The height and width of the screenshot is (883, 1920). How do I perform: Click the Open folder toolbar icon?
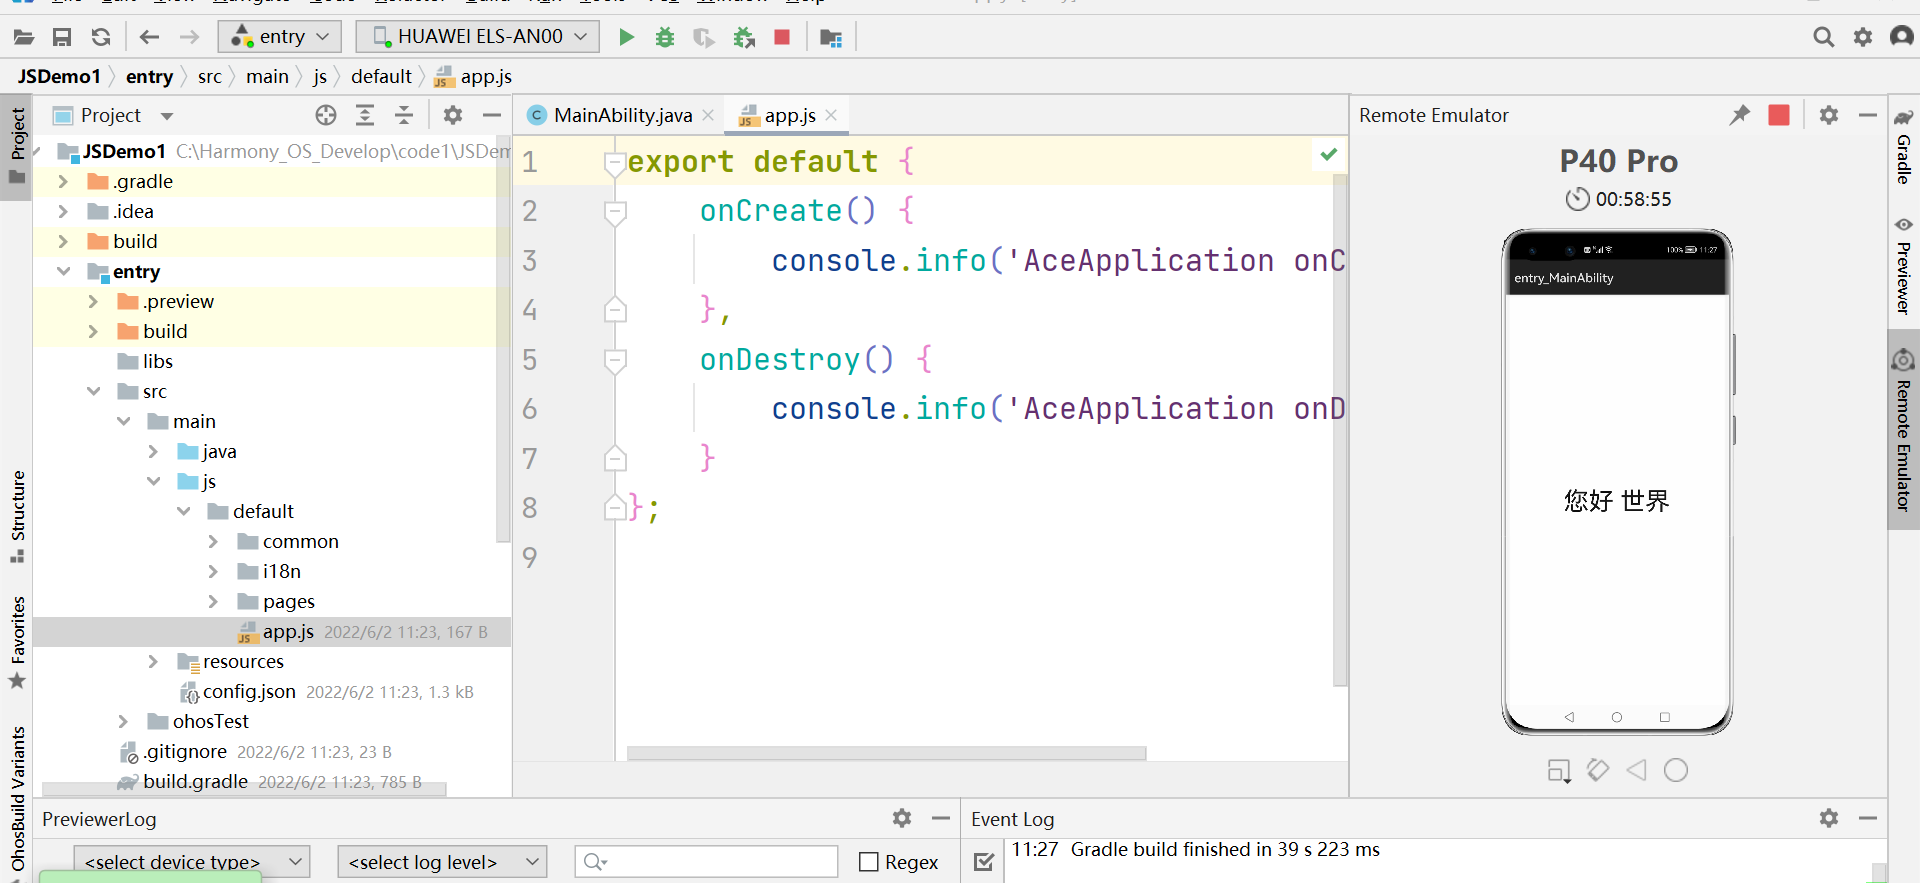pyautogui.click(x=24, y=37)
